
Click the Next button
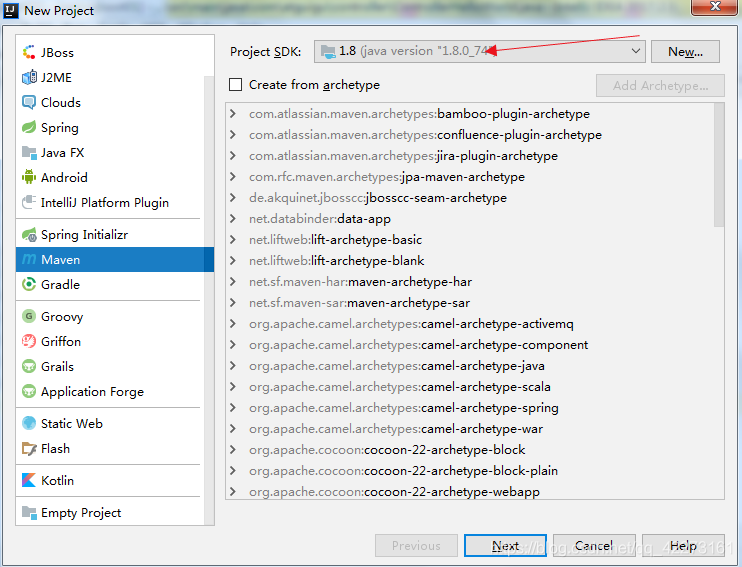(505, 546)
